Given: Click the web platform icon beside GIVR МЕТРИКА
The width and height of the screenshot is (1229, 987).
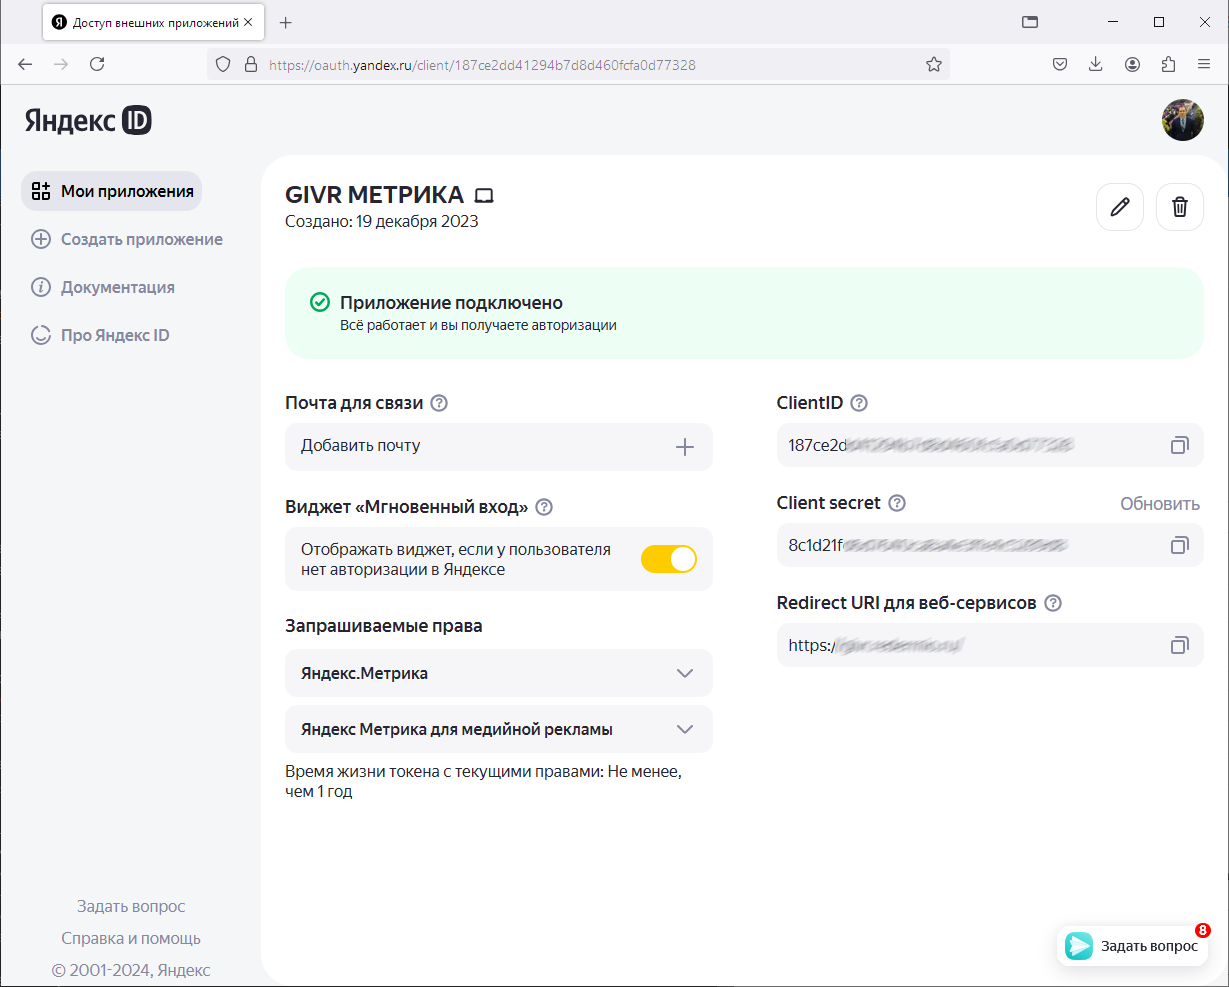Looking at the screenshot, I should coord(484,195).
